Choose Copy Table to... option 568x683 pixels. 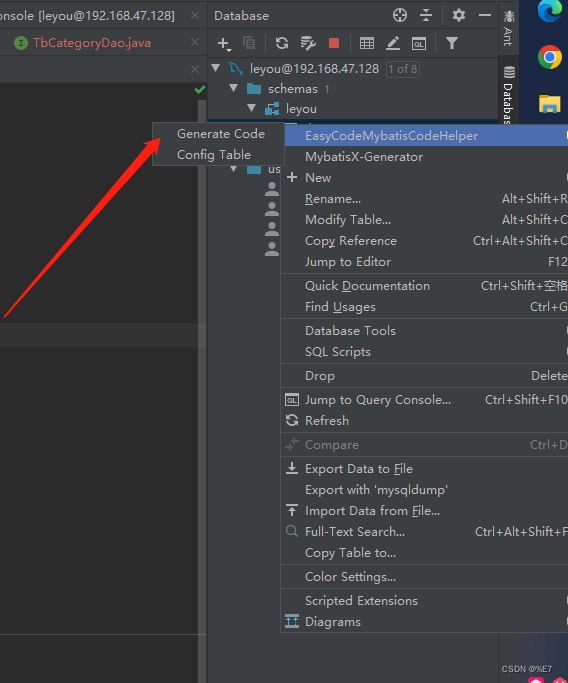[x=424, y=553]
